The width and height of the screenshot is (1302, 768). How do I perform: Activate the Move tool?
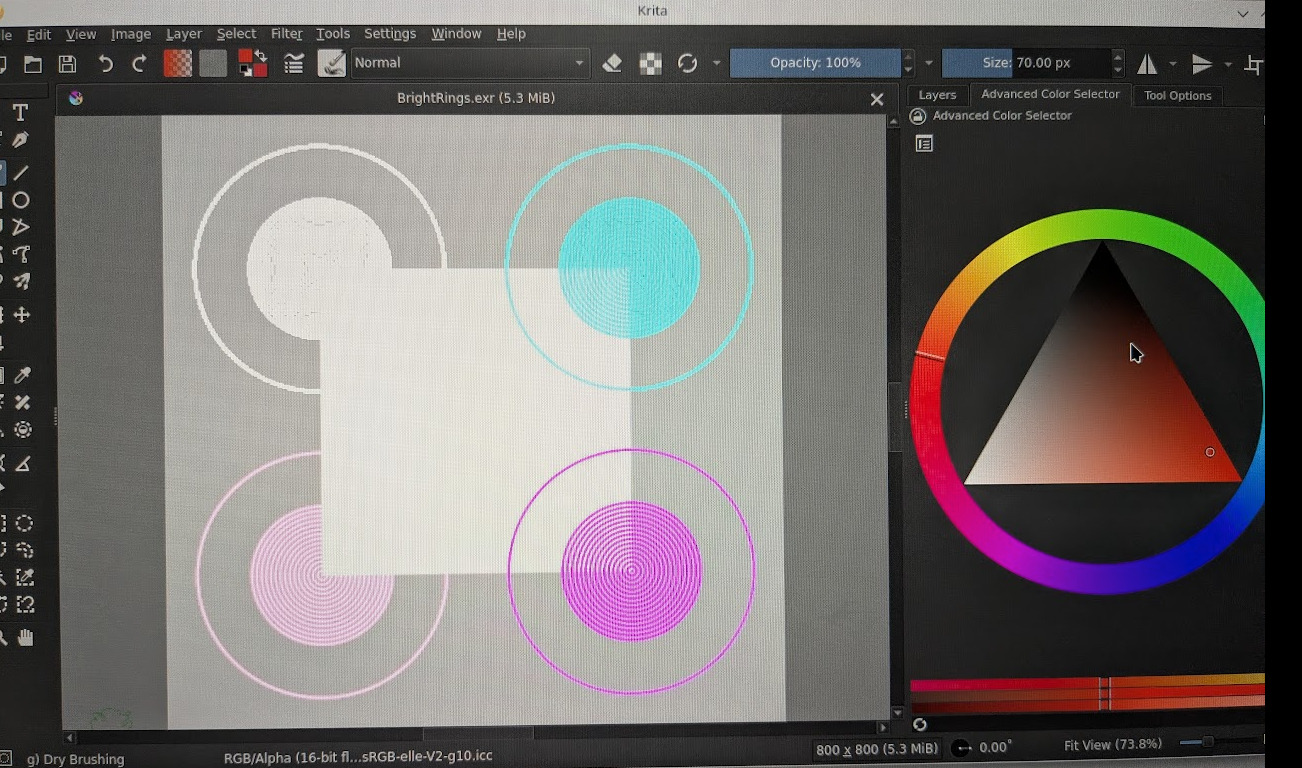pos(21,315)
